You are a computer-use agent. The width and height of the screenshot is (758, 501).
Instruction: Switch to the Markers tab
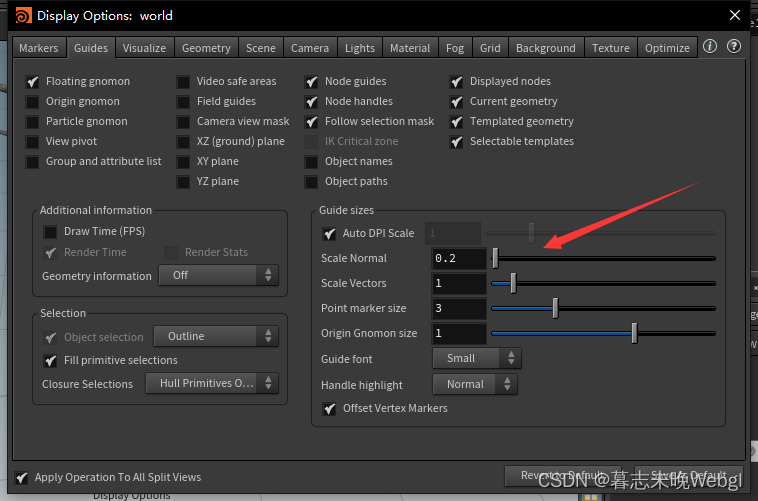click(x=39, y=48)
